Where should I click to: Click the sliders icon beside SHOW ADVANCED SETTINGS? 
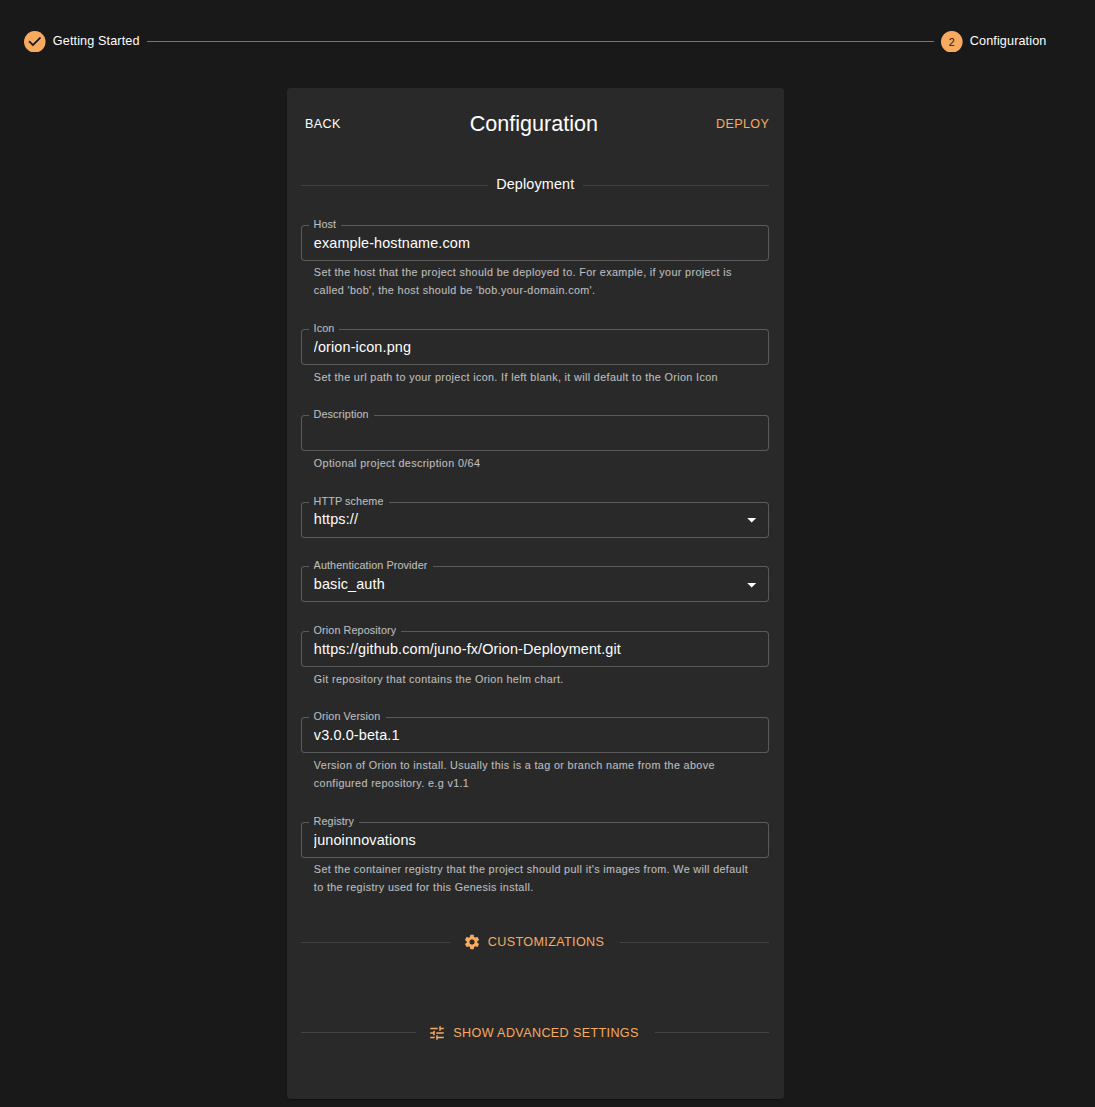coord(436,1032)
